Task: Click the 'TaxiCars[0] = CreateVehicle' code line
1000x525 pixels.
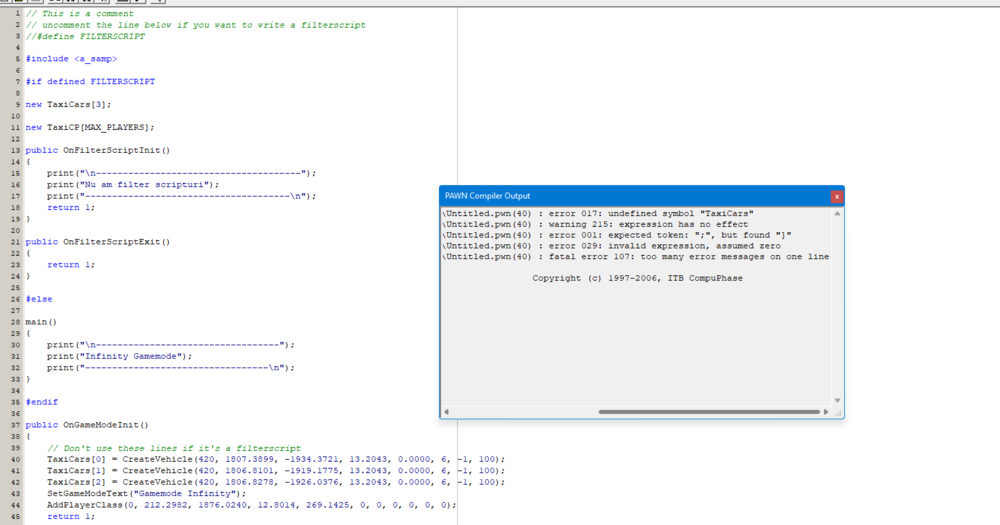Action: pos(276,459)
